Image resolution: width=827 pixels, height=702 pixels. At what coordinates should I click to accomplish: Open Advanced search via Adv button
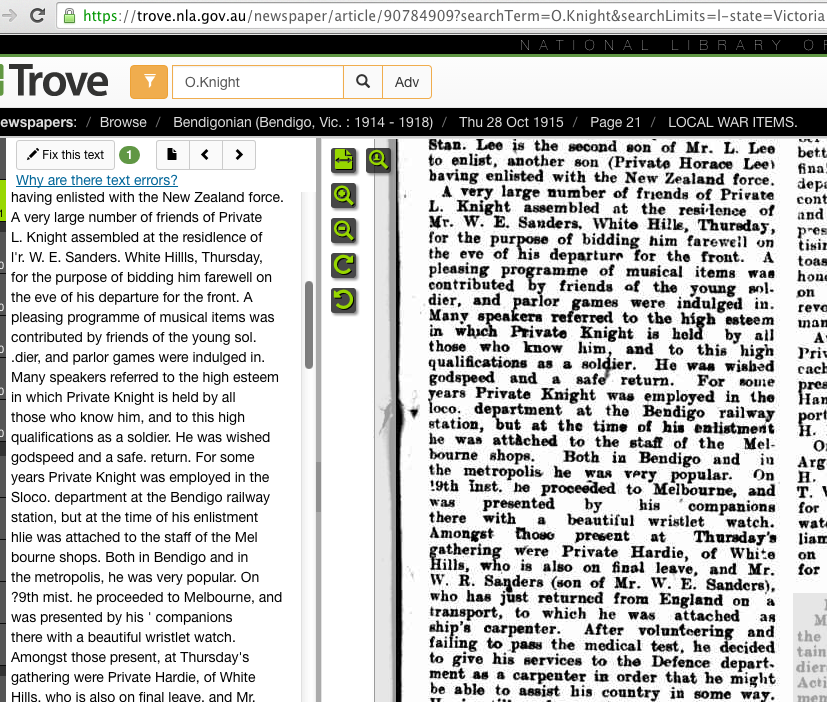pyautogui.click(x=407, y=82)
